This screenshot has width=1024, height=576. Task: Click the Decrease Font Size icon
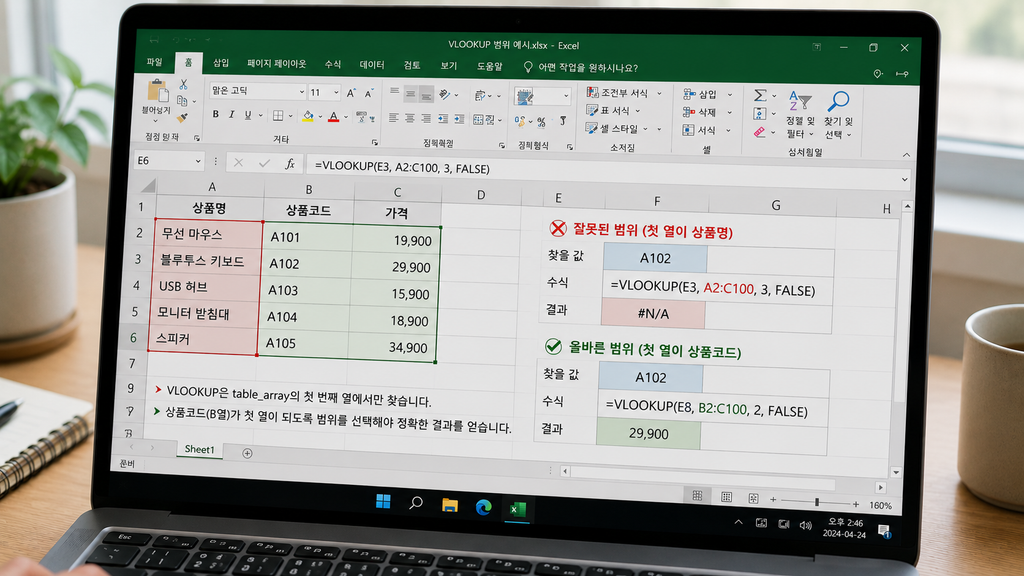click(369, 93)
